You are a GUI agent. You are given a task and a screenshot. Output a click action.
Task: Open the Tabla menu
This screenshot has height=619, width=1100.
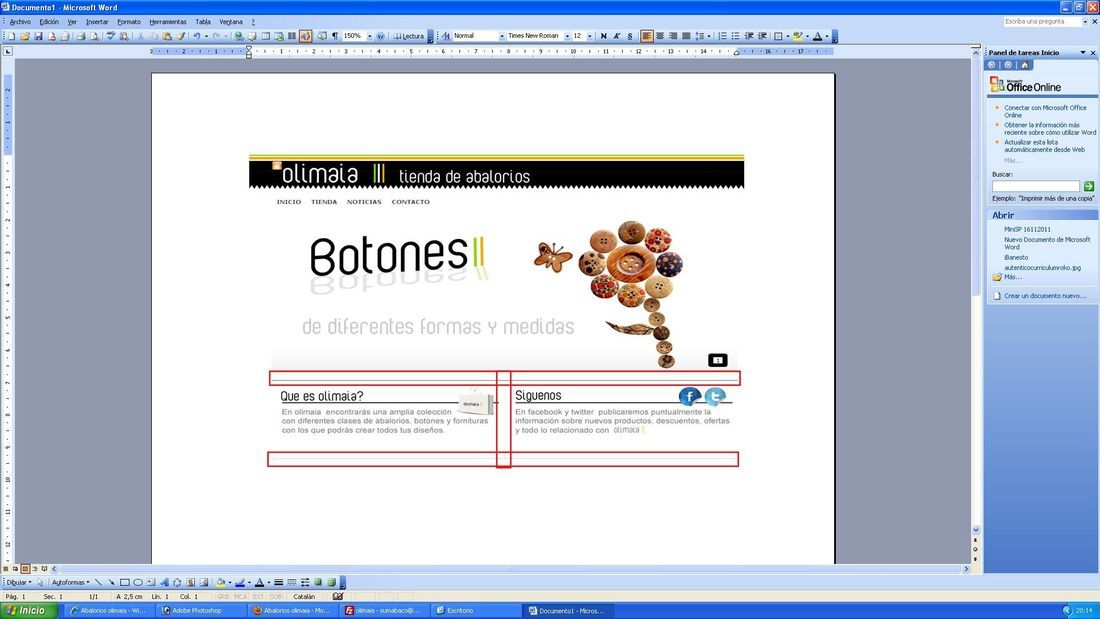click(203, 22)
